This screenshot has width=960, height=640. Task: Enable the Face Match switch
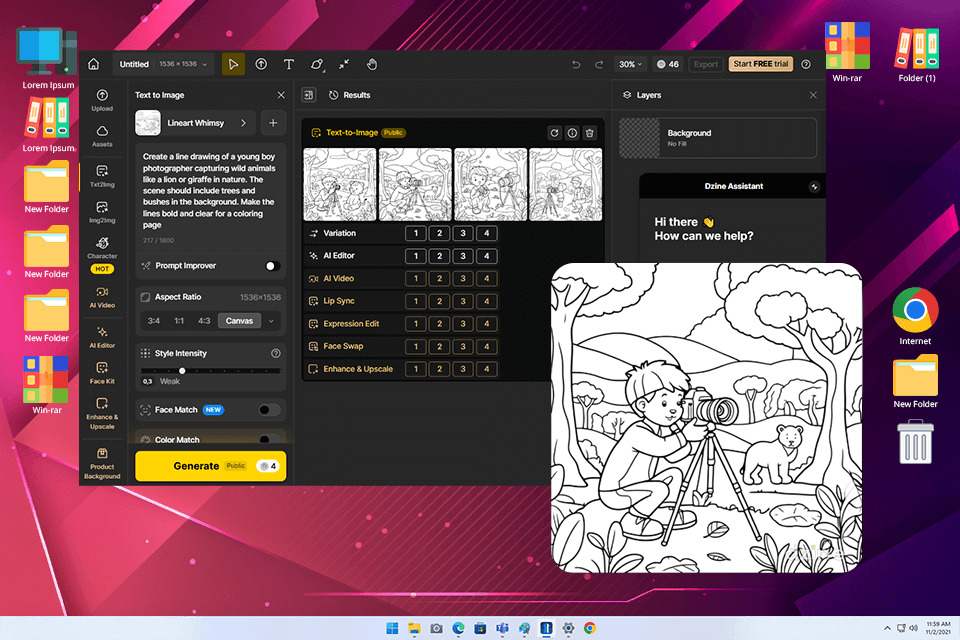269,410
